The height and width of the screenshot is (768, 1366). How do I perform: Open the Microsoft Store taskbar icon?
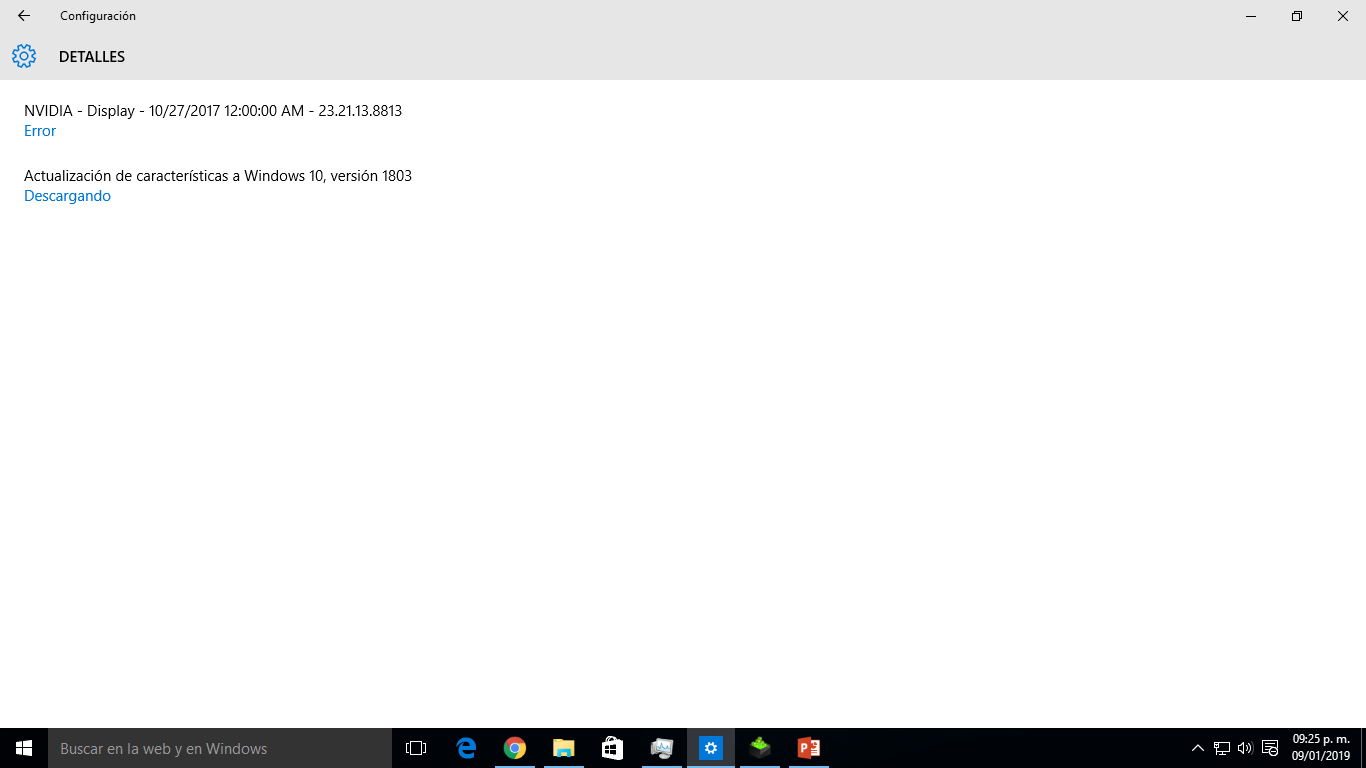[613, 748]
